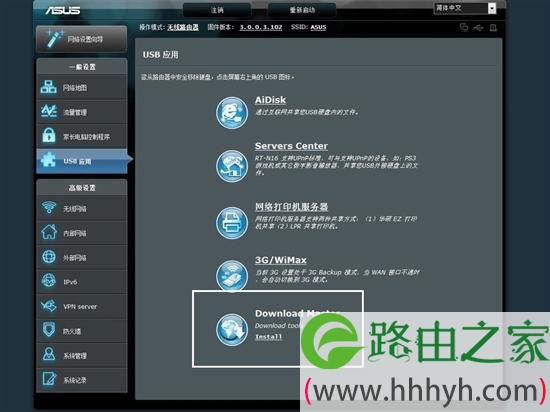Click the client status icon in header
550x412 pixels.
(464, 27)
